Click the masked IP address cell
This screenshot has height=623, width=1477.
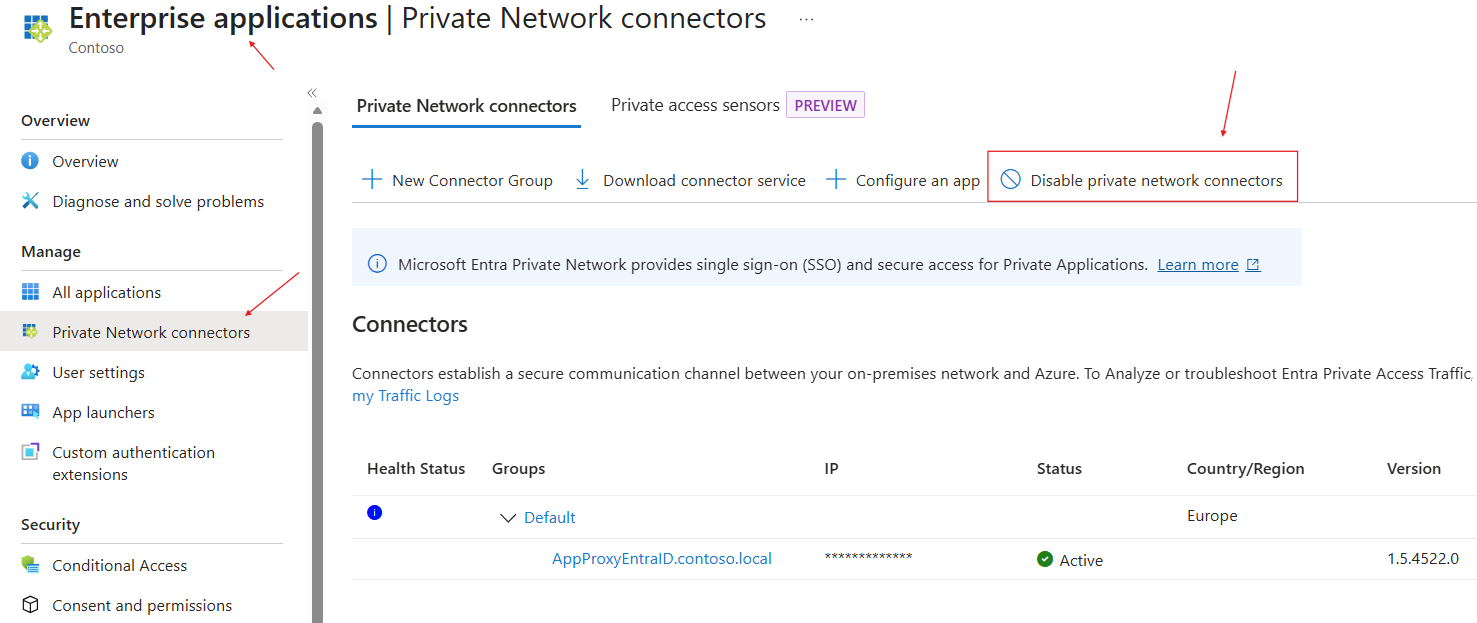pyautogui.click(x=868, y=557)
